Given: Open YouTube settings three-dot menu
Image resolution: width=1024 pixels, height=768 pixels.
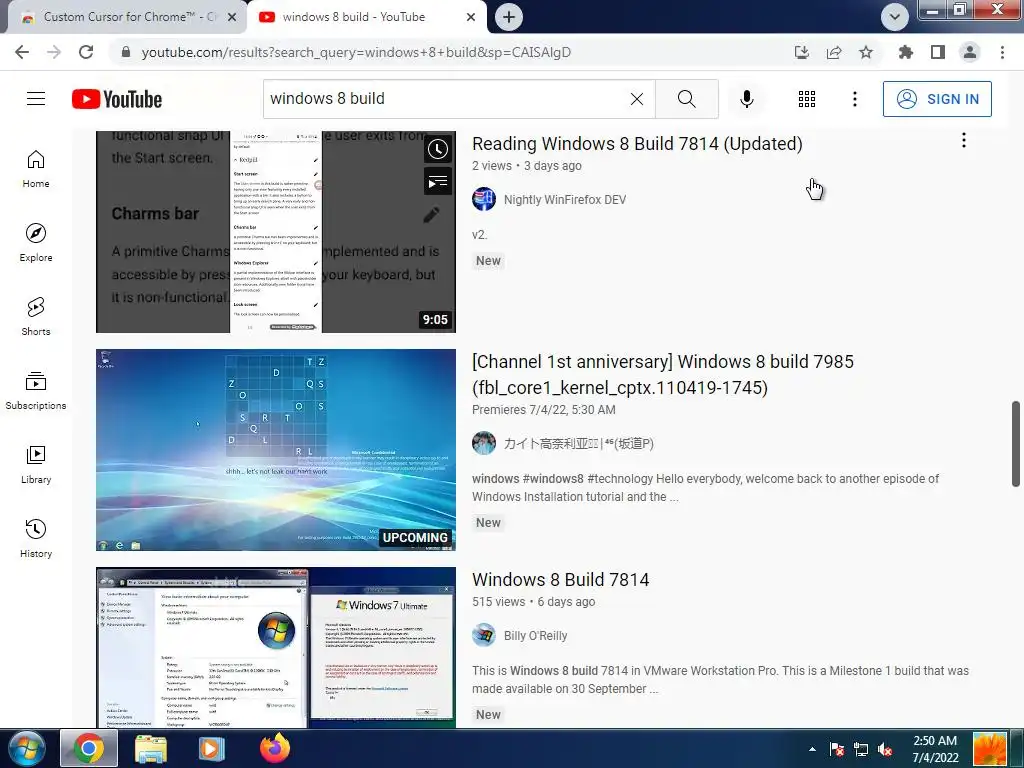Looking at the screenshot, I should tap(854, 99).
